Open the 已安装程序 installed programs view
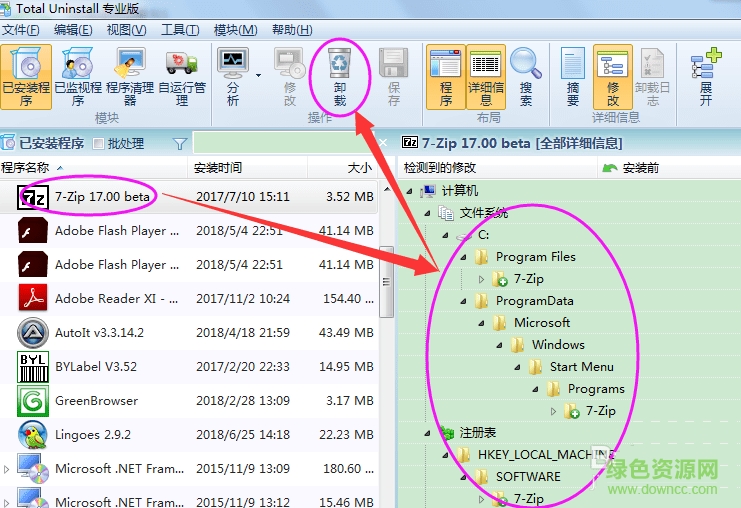741x508 pixels. (25, 76)
